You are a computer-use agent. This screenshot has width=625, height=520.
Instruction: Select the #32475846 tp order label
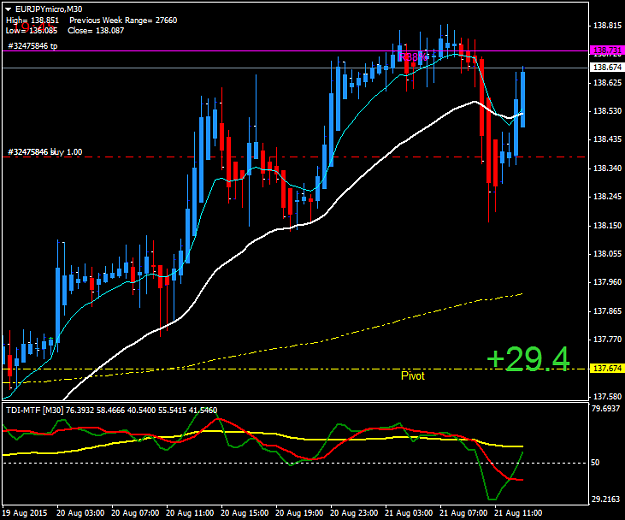[33, 46]
